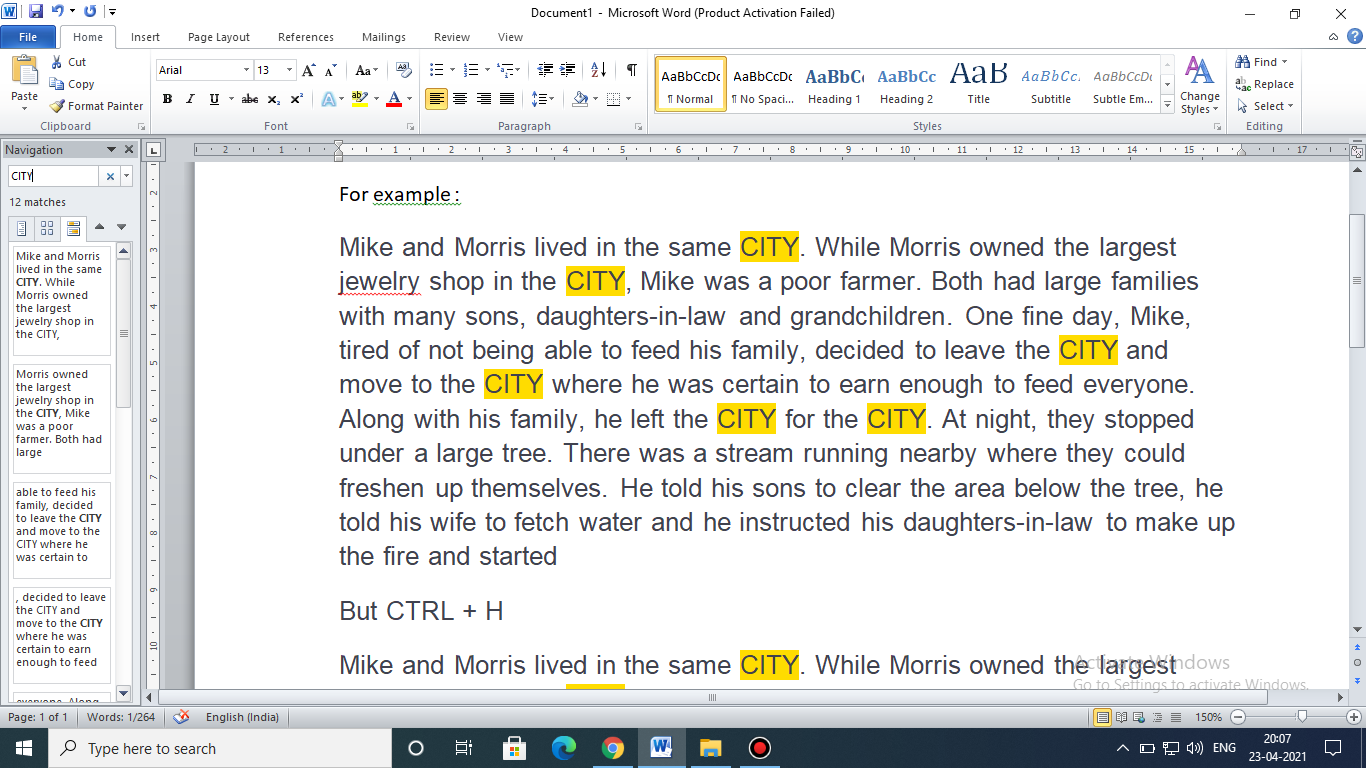The image size is (1366, 768).
Task: Justify paragraph text
Action: 507,99
